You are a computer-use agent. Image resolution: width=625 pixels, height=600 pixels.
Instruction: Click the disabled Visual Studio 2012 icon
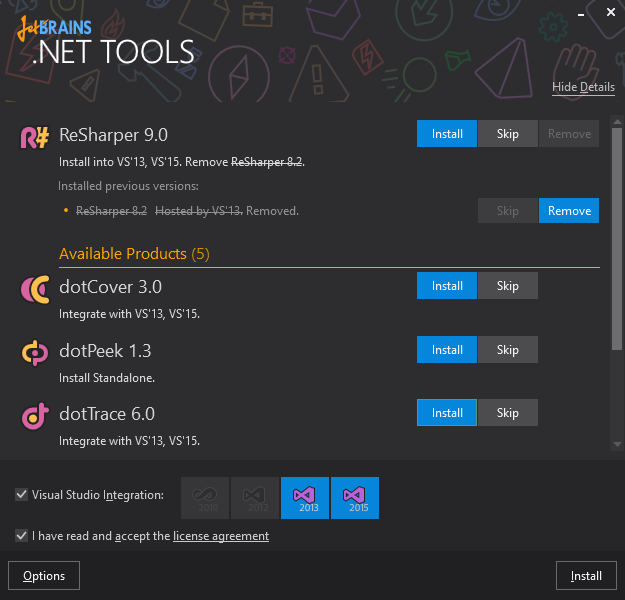coord(255,497)
